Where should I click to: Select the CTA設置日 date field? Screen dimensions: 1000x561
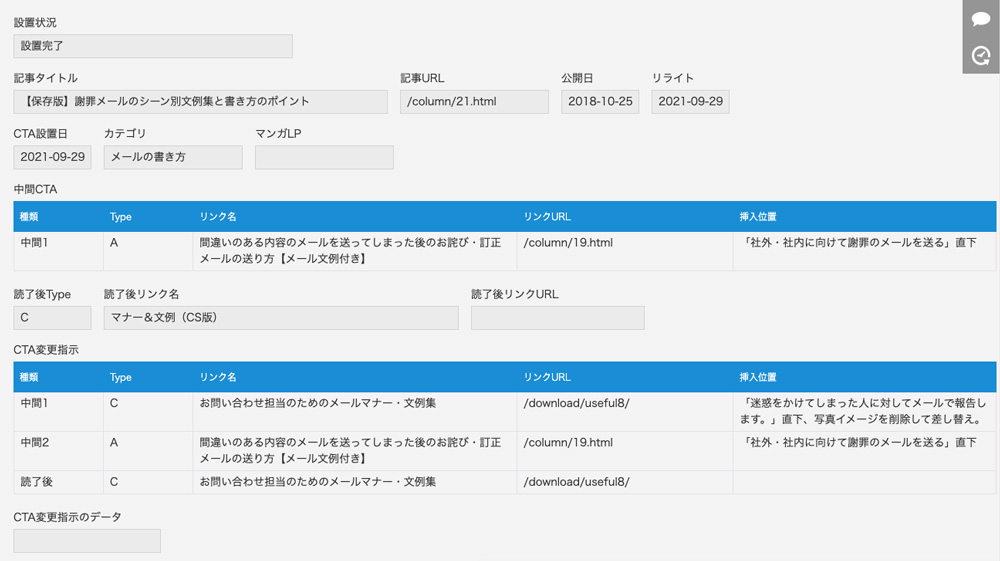tap(52, 157)
